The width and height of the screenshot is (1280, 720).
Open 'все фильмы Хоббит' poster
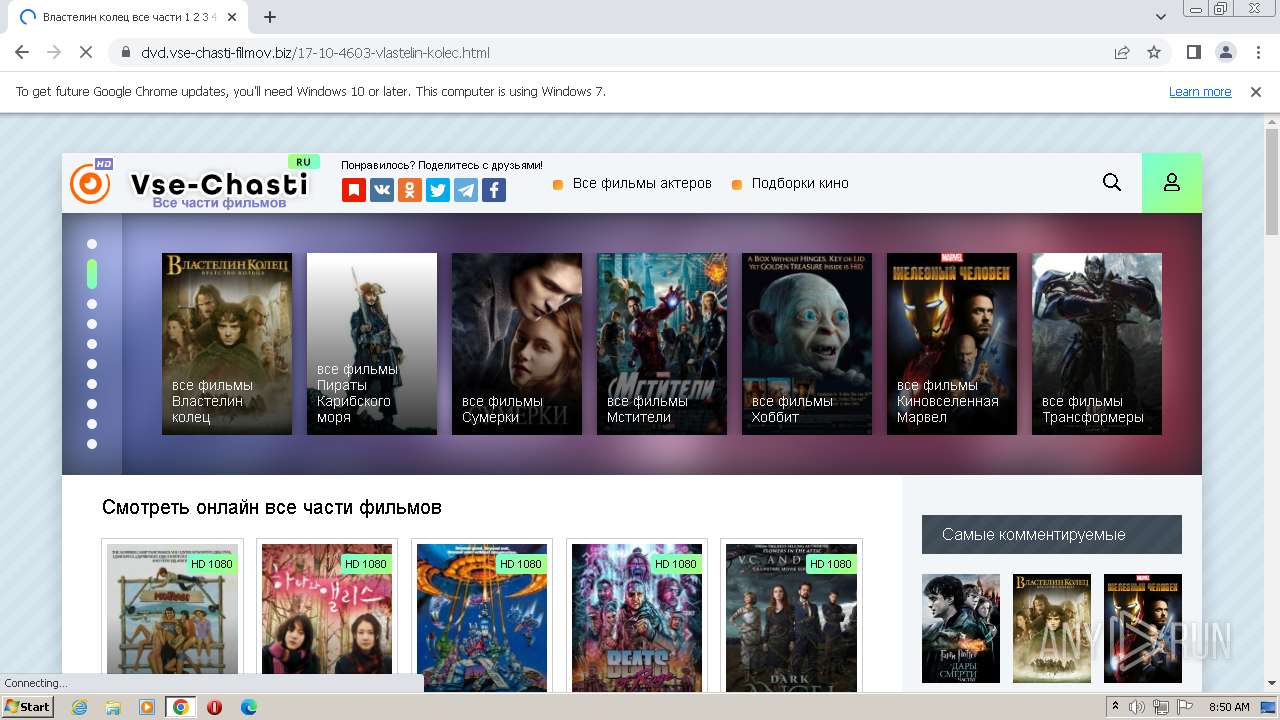pyautogui.click(x=807, y=344)
